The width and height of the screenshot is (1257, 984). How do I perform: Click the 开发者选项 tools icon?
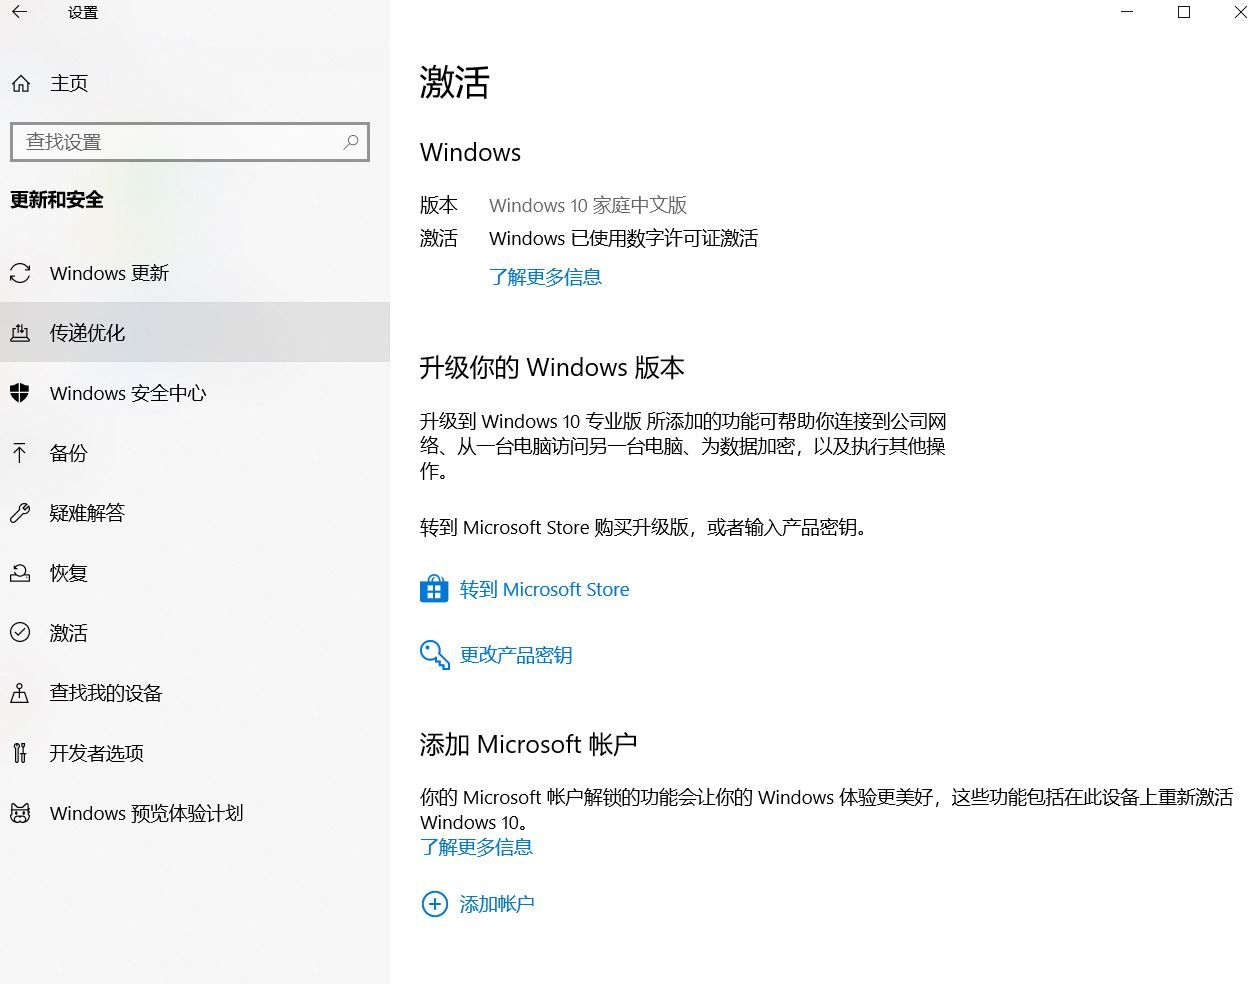click(20, 753)
